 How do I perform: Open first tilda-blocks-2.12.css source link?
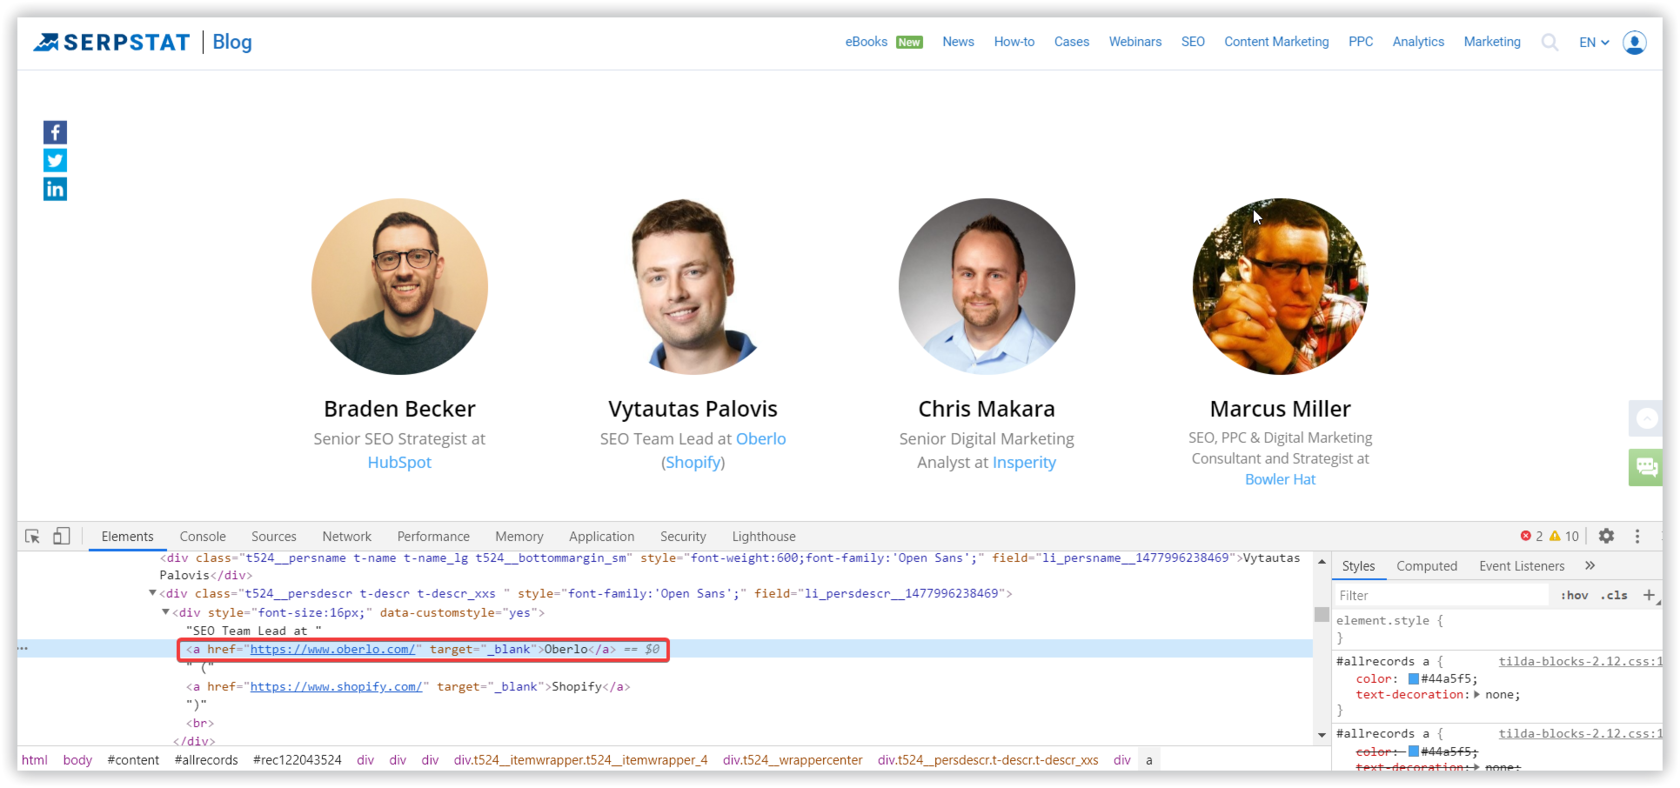pos(1580,661)
